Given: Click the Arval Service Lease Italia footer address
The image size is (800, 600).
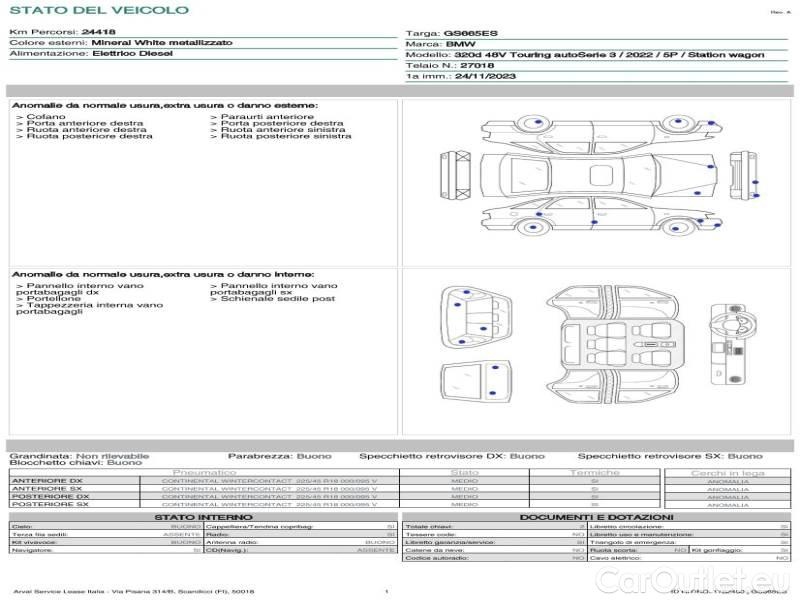Looking at the screenshot, I should (x=134, y=592).
